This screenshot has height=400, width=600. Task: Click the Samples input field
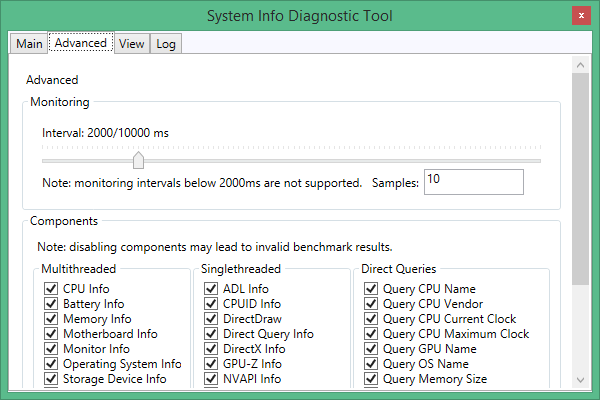473,182
